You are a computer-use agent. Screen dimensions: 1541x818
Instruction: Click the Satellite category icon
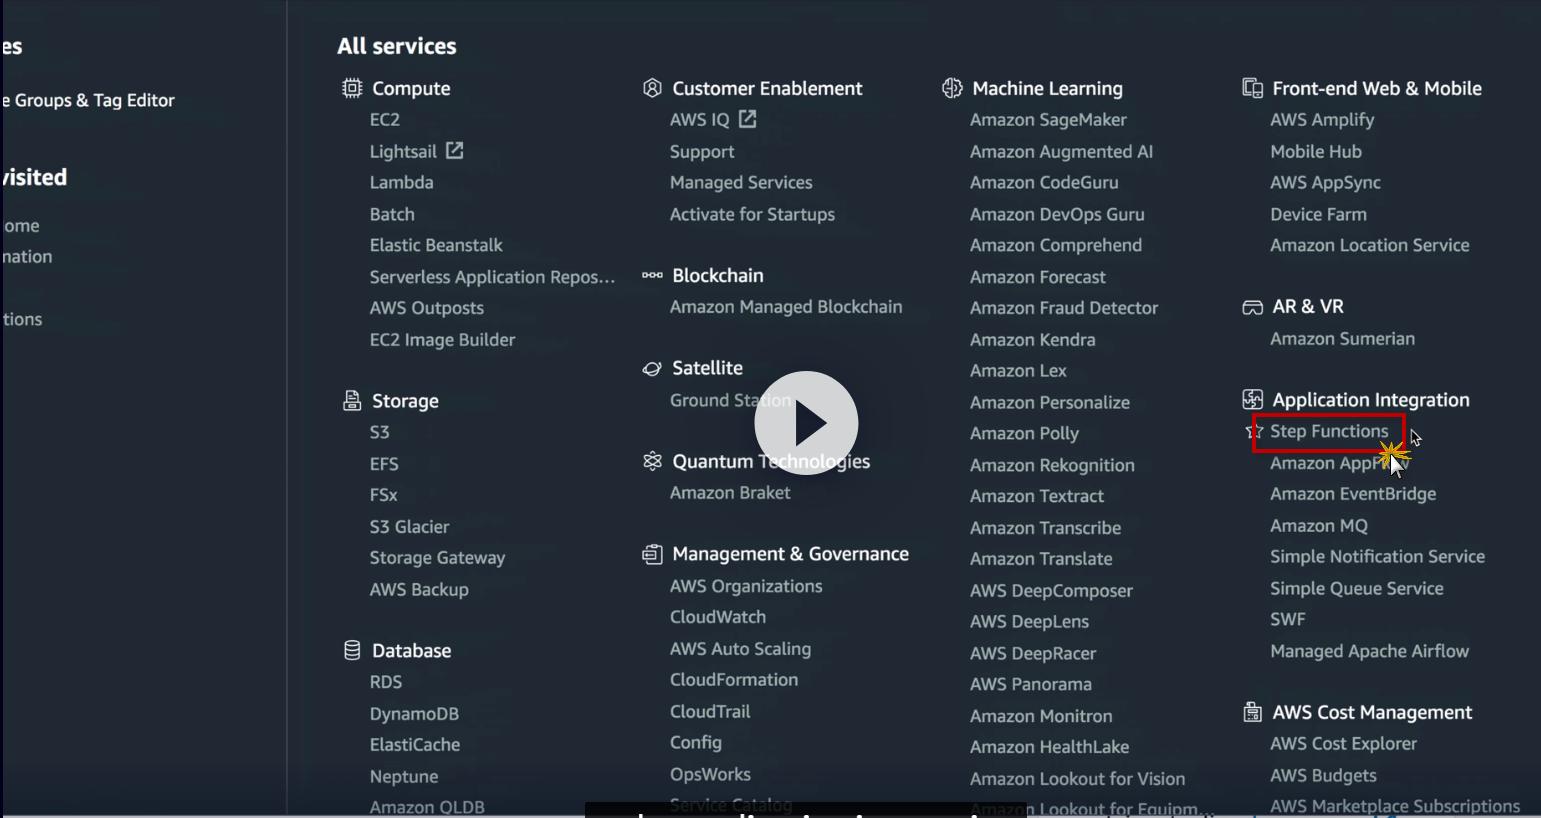652,369
